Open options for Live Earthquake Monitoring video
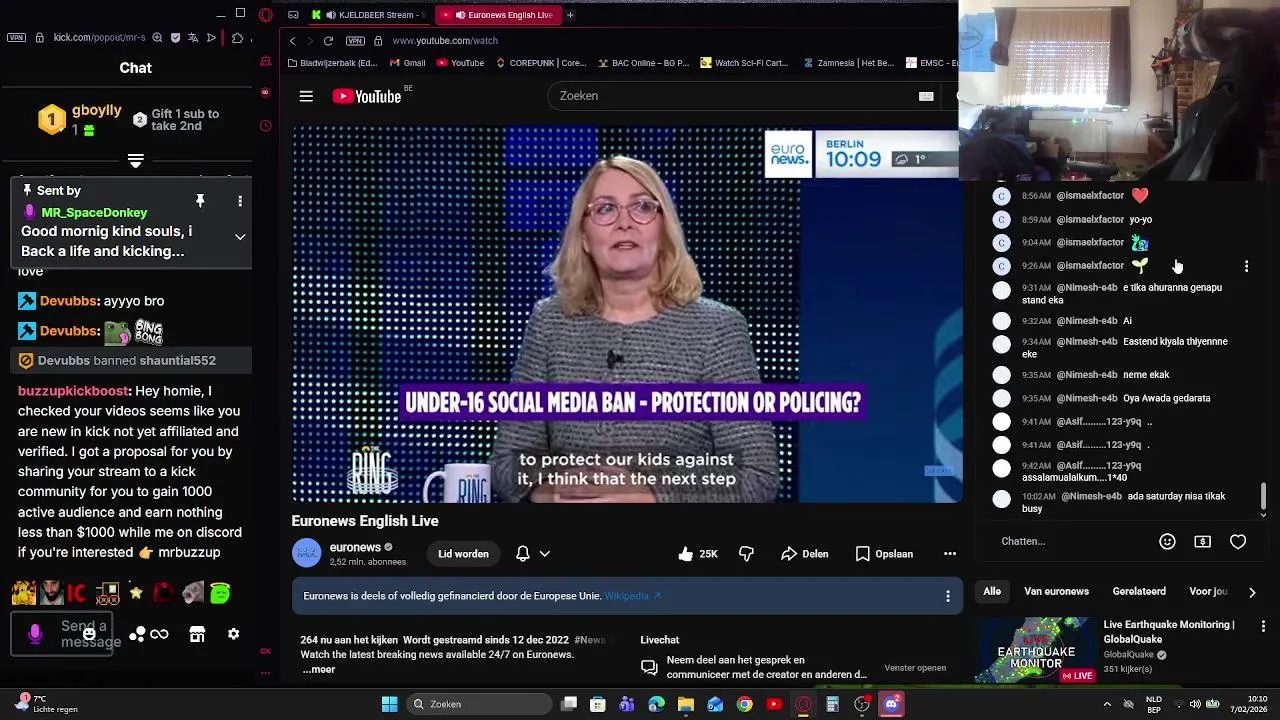Viewport: 1280px width, 720px height. [1263, 626]
